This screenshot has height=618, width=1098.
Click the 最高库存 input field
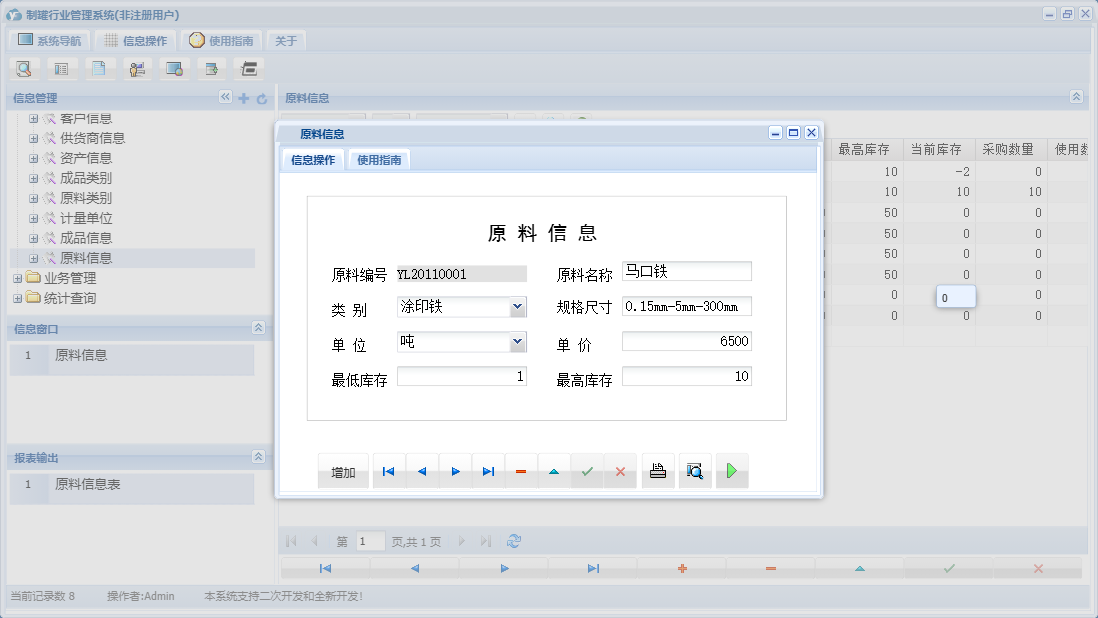687,377
